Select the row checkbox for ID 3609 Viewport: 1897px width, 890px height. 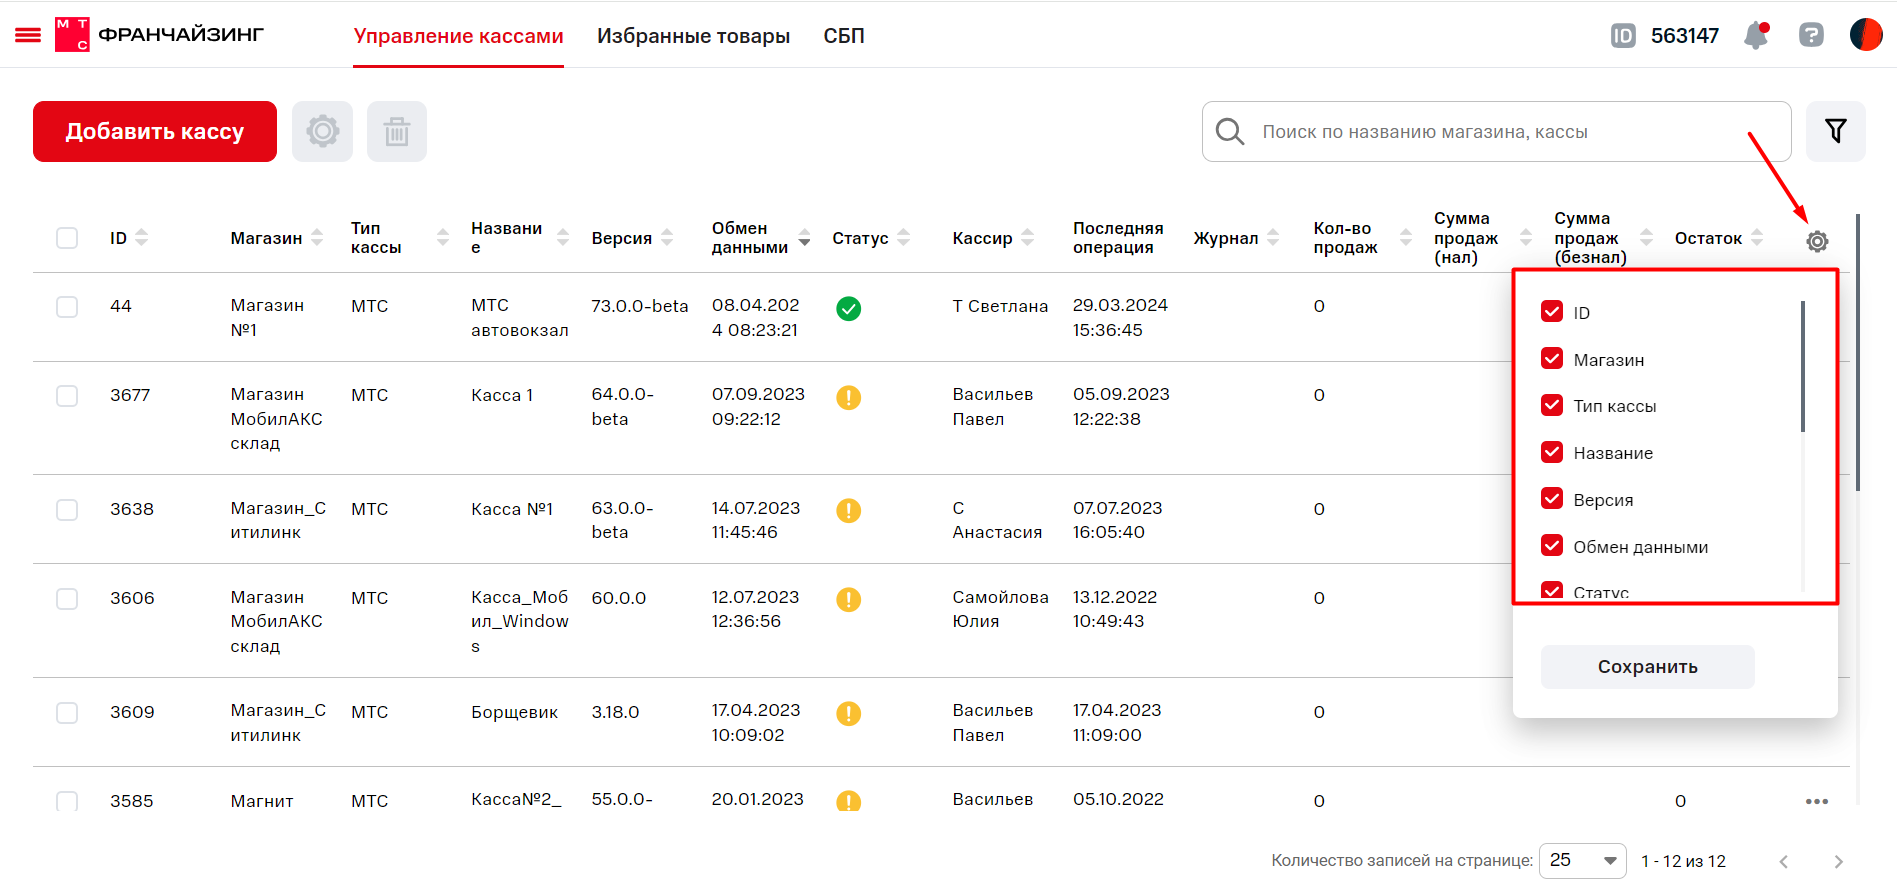point(67,713)
